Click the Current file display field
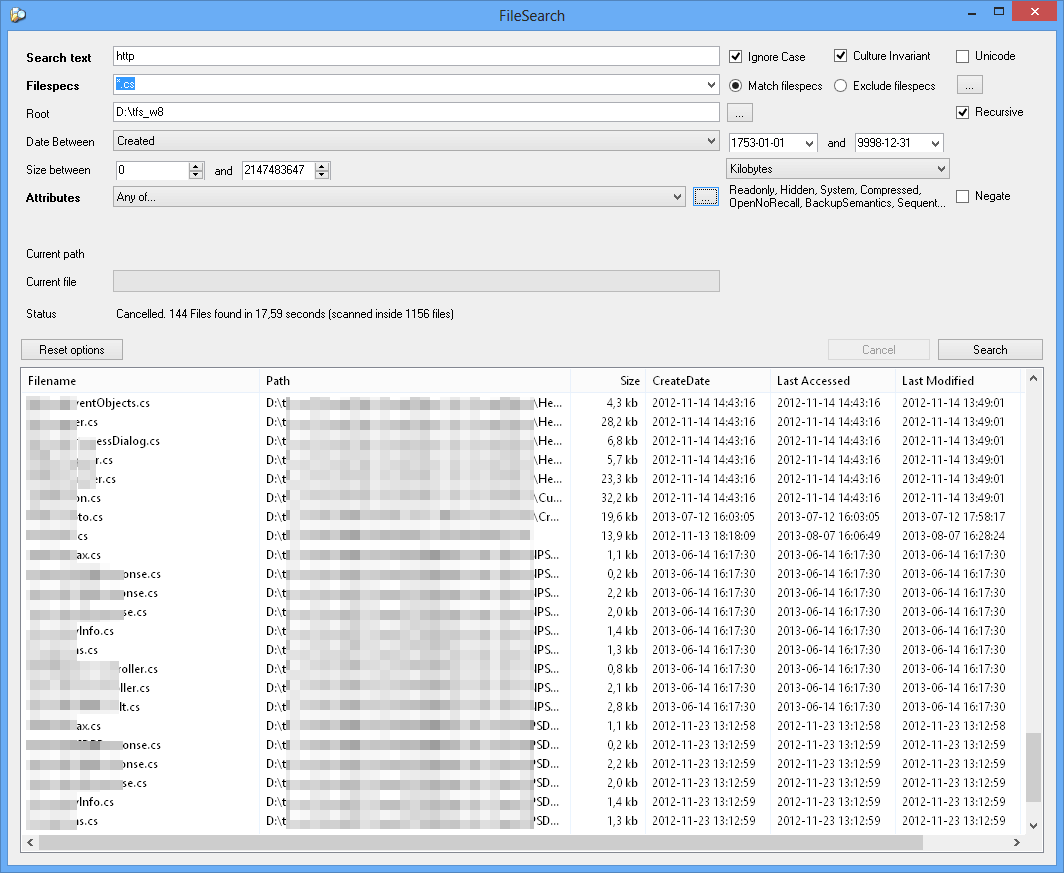 [x=416, y=281]
